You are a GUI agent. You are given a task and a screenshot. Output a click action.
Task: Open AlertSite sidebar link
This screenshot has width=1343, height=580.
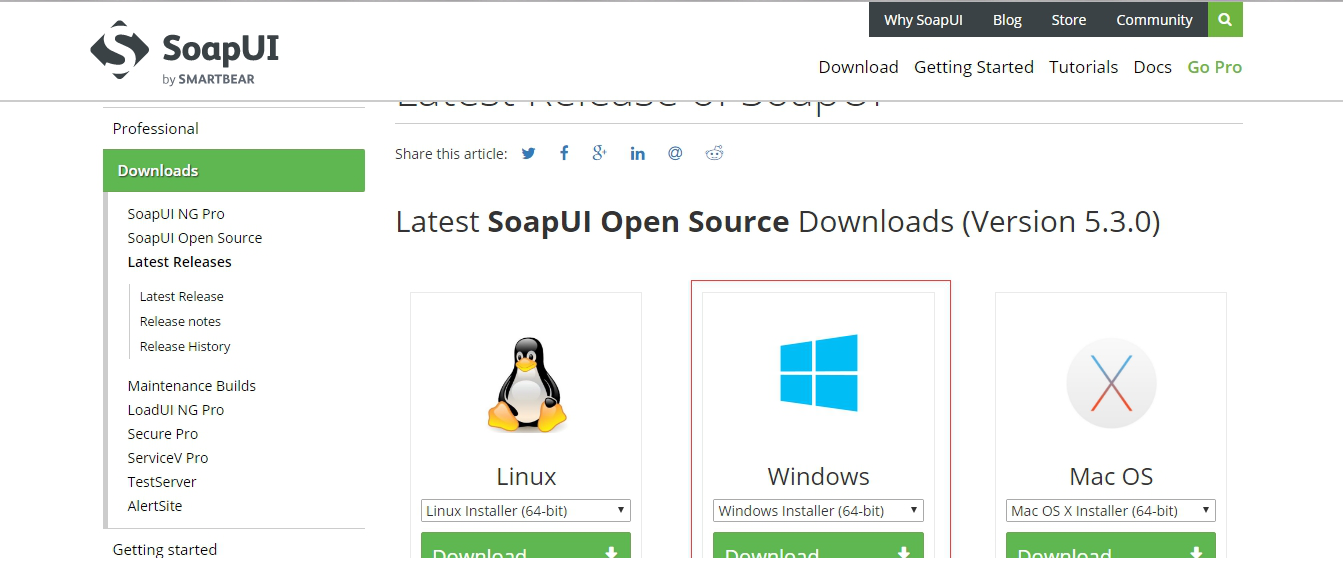154,506
